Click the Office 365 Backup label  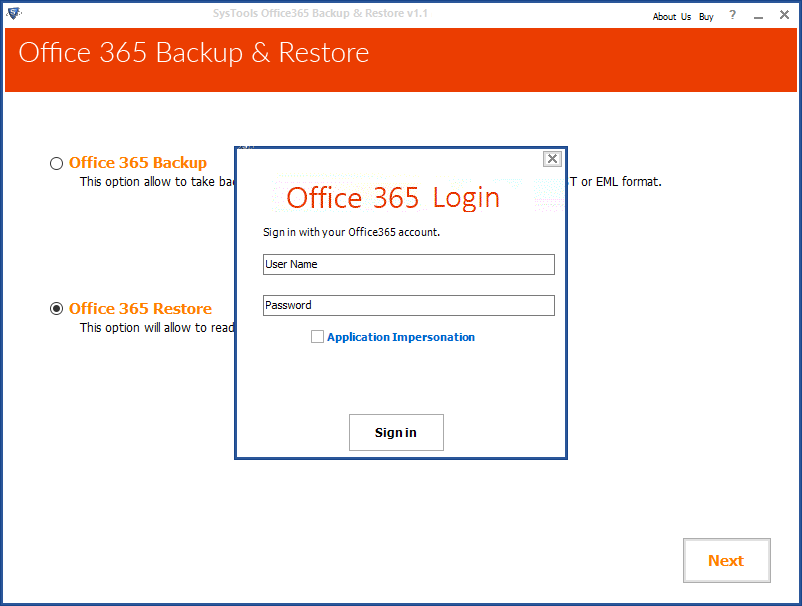[138, 163]
